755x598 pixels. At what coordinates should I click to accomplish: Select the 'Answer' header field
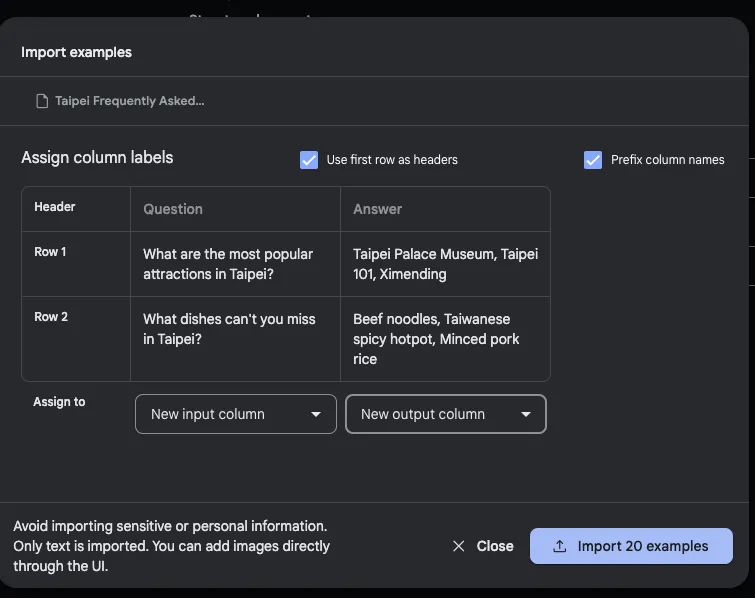(x=445, y=209)
